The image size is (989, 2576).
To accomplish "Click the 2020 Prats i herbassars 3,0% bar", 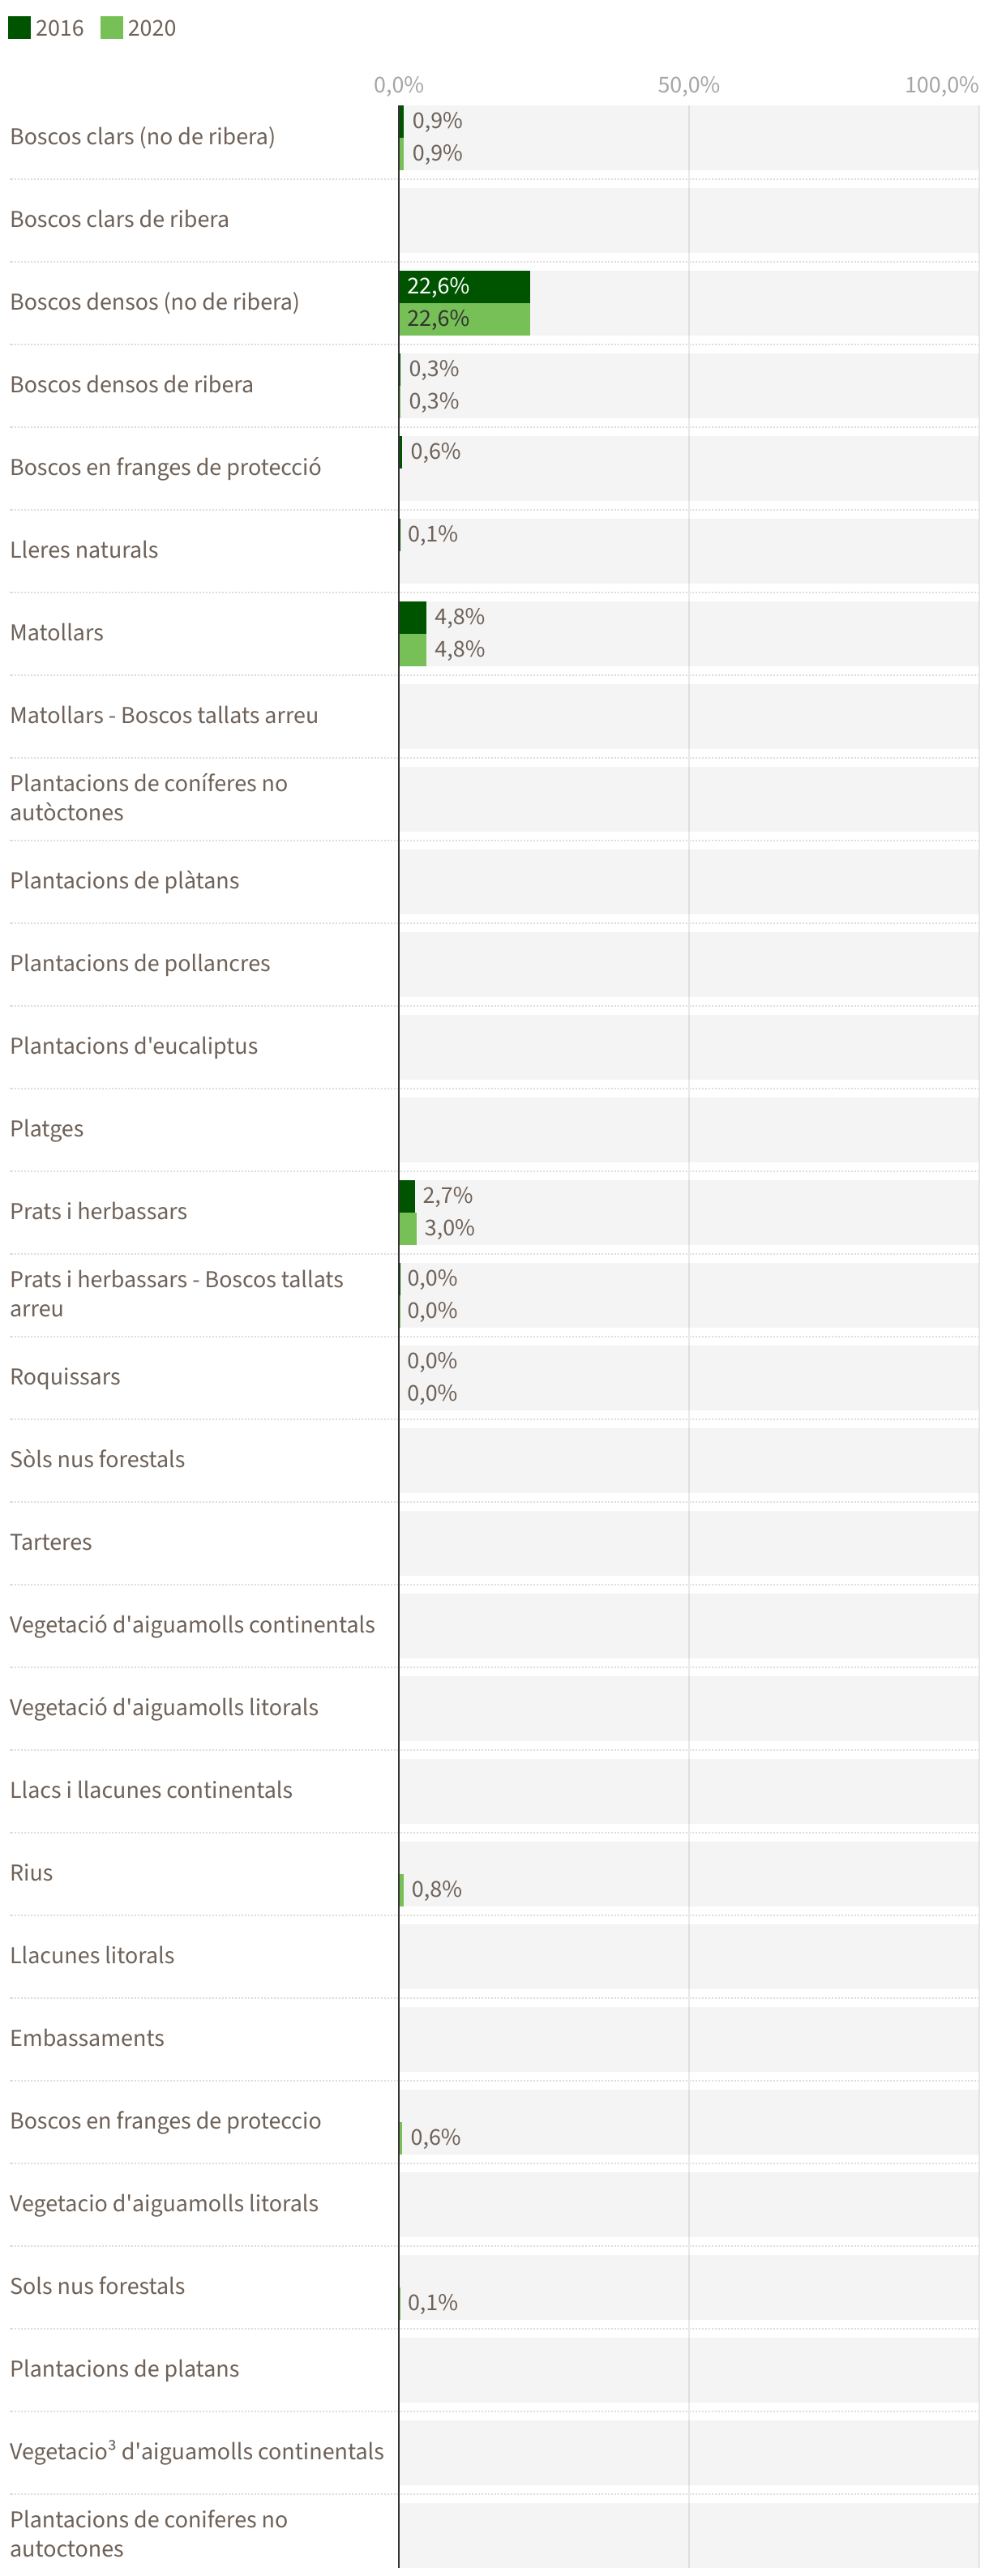I will click(407, 1229).
